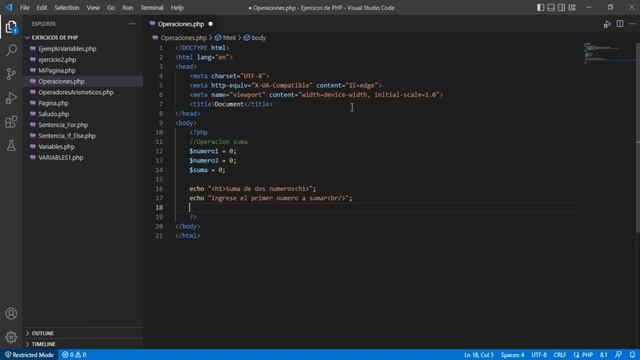This screenshot has height=360, width=640.
Task: Open Variables.php file
Action: [x=56, y=147]
